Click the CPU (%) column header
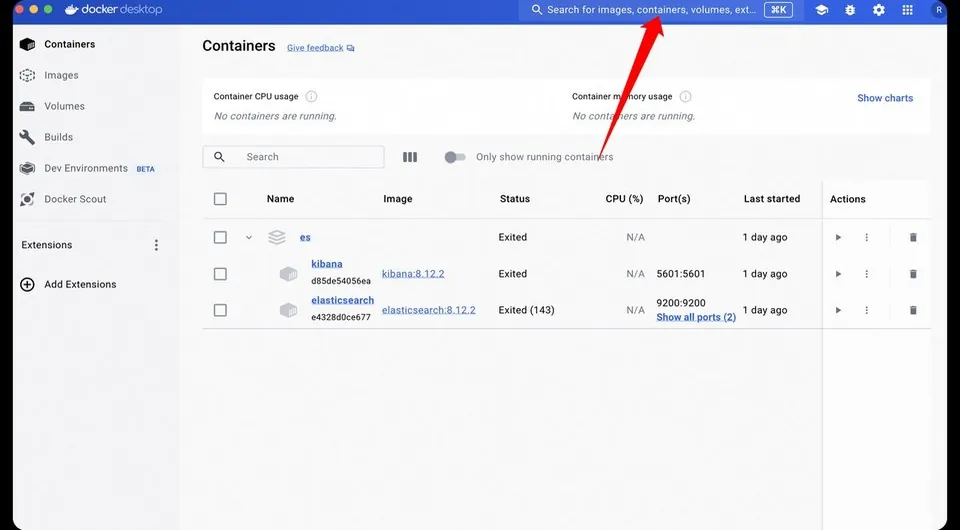 click(x=624, y=199)
